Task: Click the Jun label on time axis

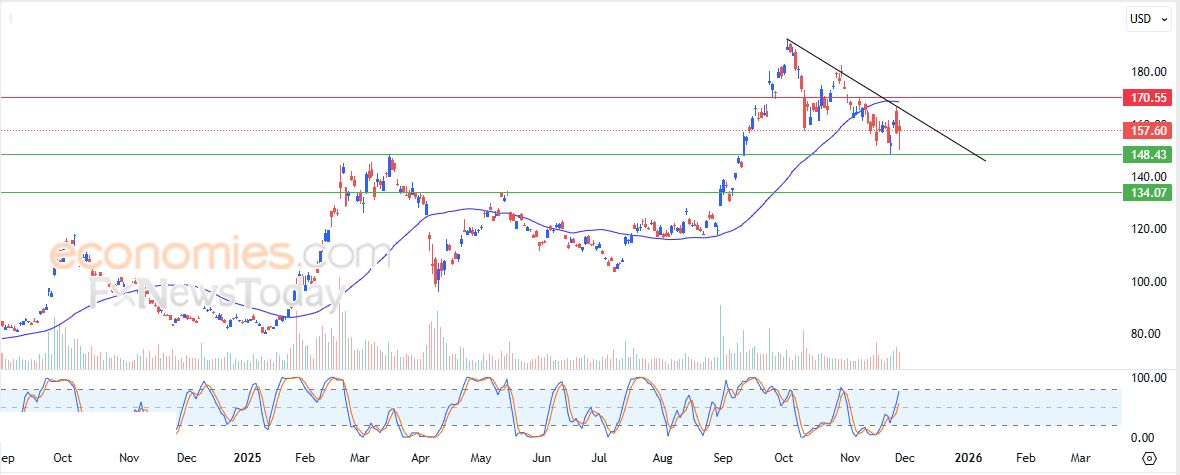Action: click(541, 458)
